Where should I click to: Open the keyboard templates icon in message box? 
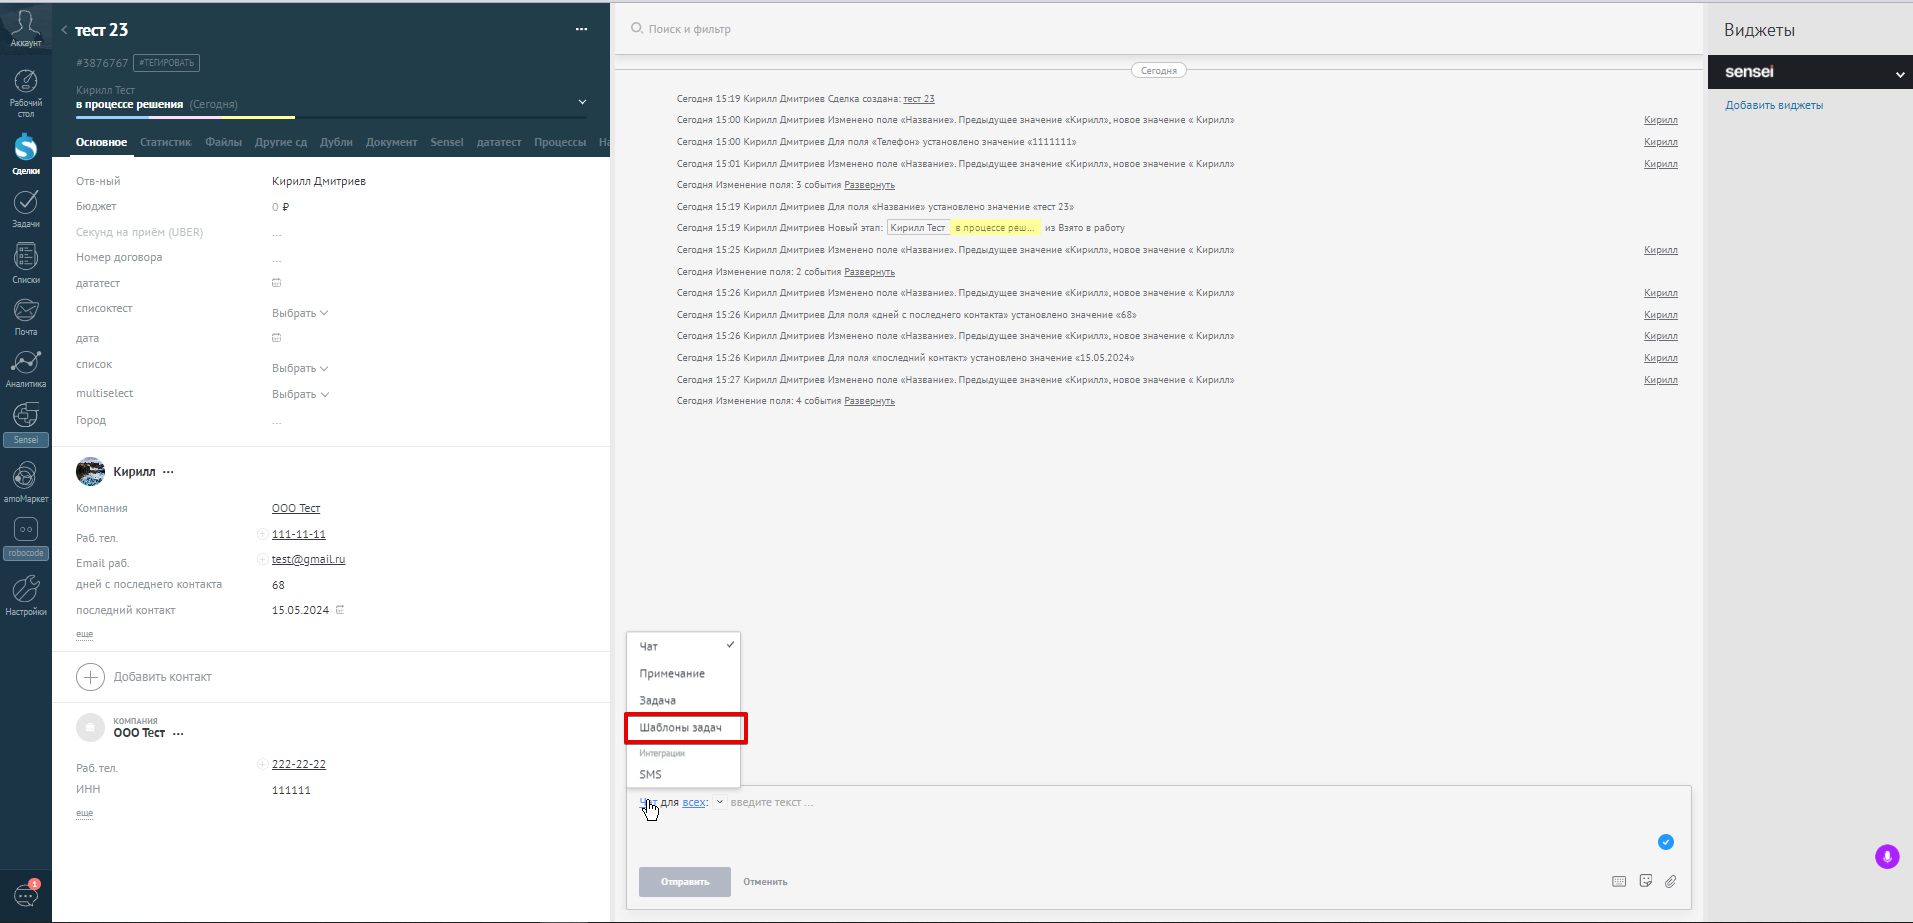click(1619, 881)
